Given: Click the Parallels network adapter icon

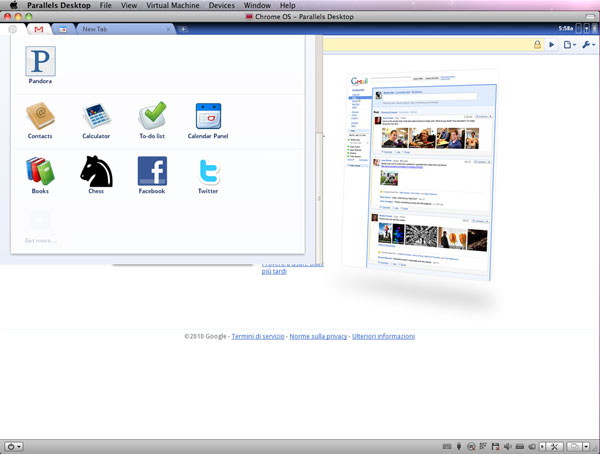Looking at the screenshot, I should [483, 446].
